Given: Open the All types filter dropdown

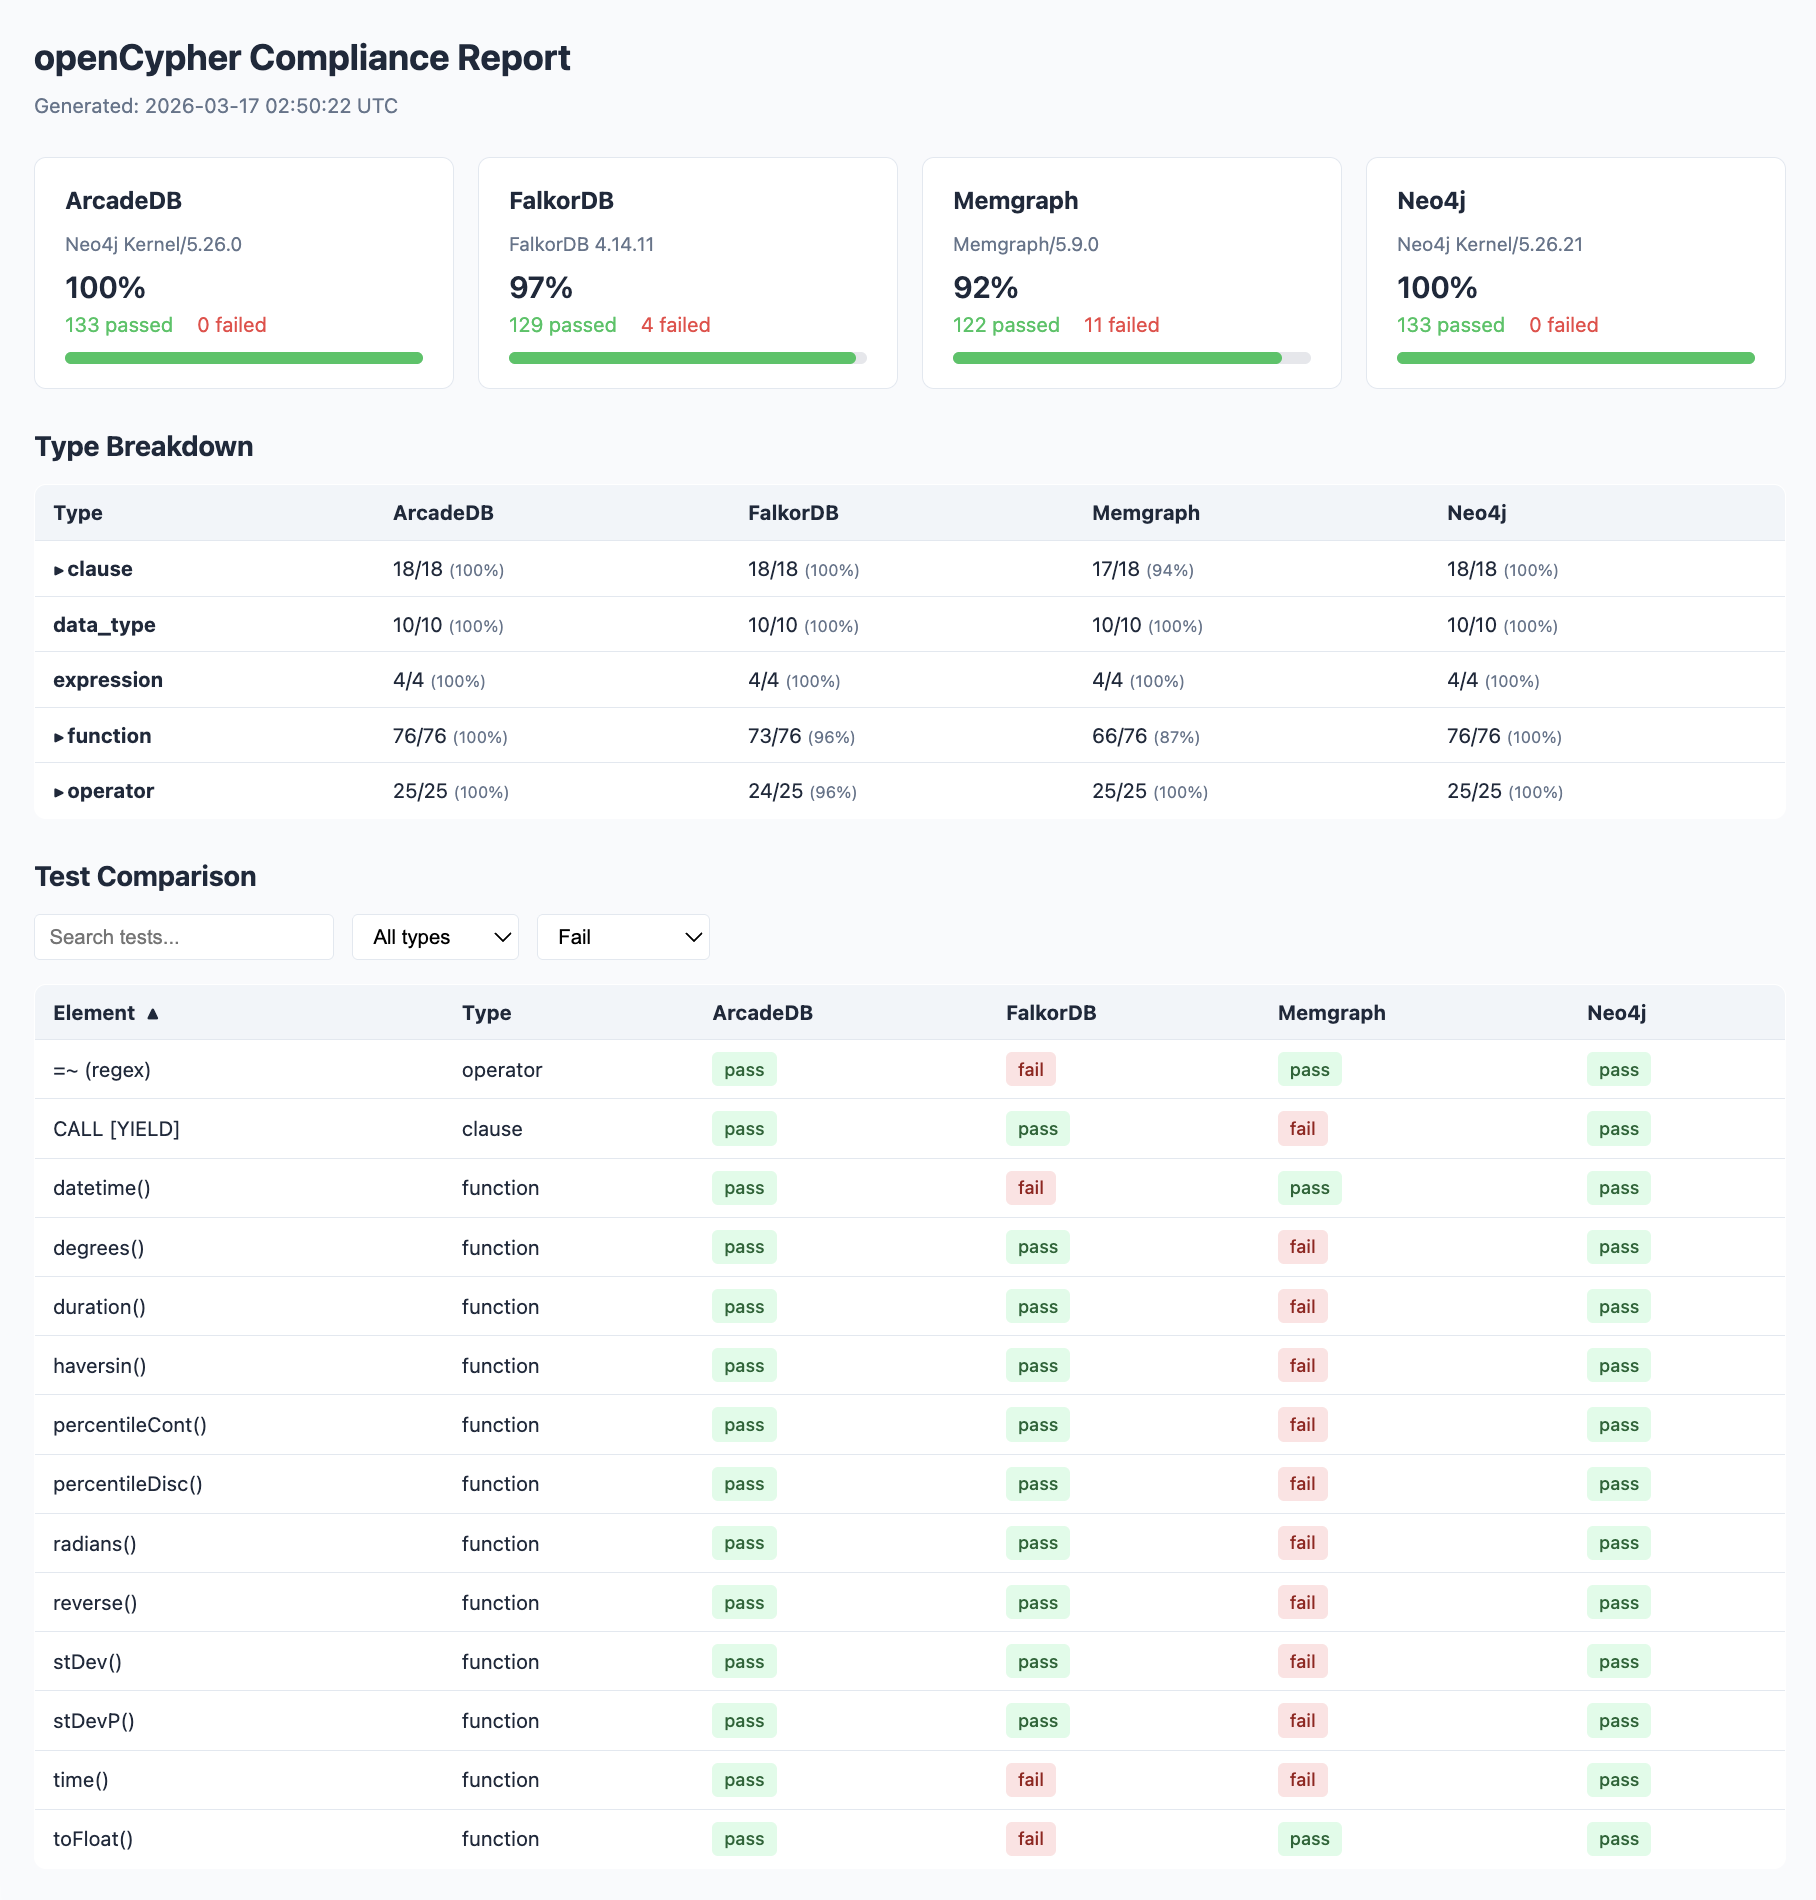Looking at the screenshot, I should click(x=435, y=937).
